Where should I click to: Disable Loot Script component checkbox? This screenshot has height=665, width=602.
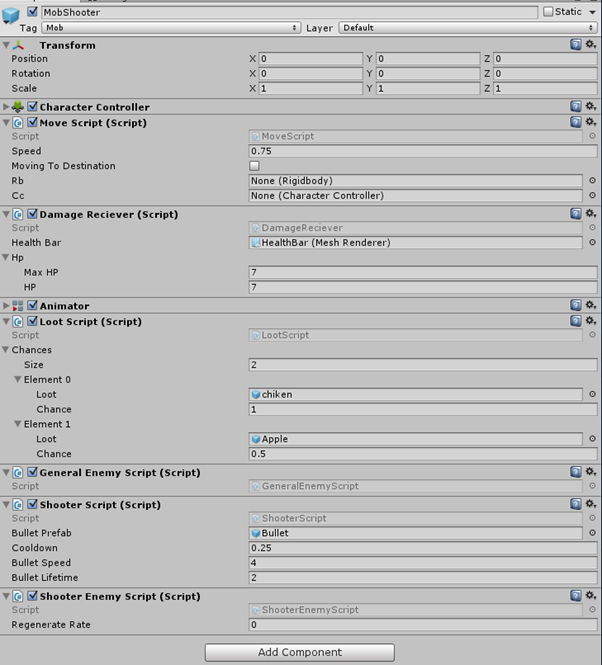click(32, 321)
